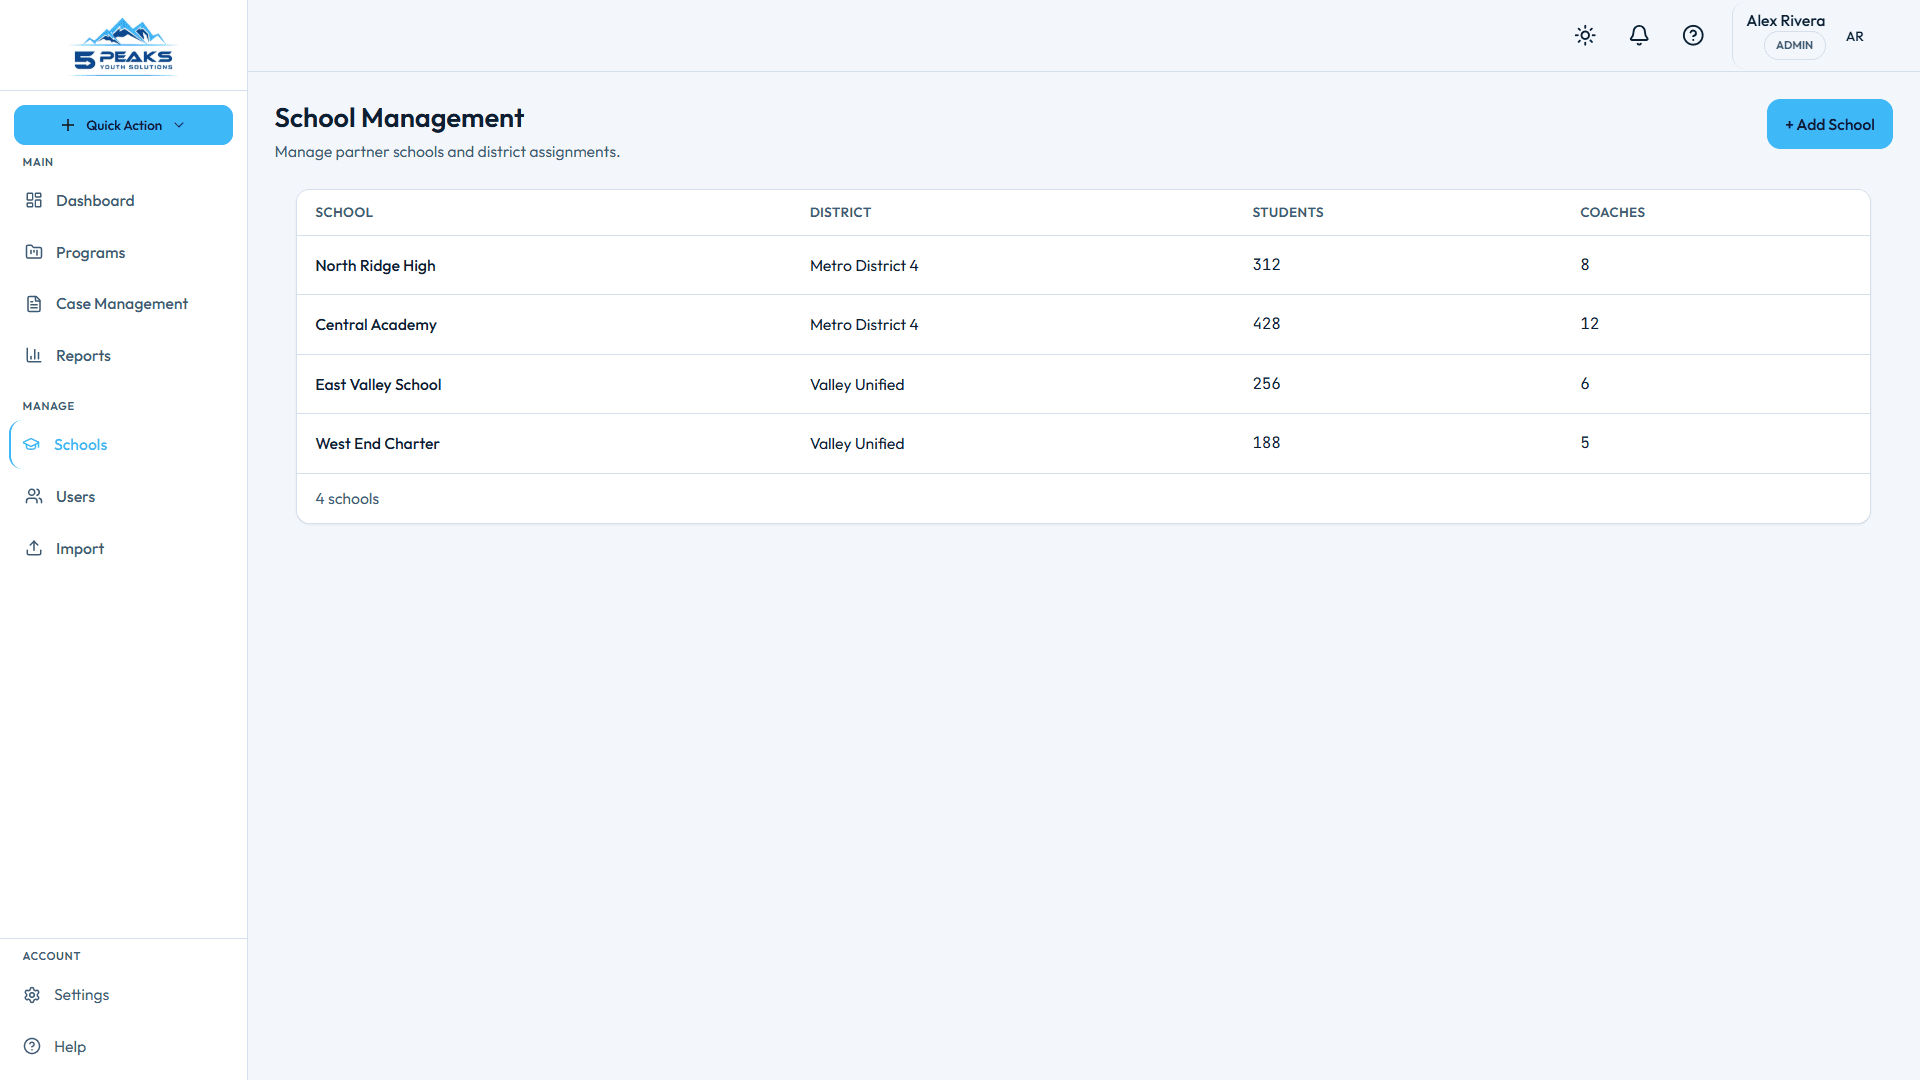Select East Valley School name
1920x1080 pixels.
coord(378,384)
